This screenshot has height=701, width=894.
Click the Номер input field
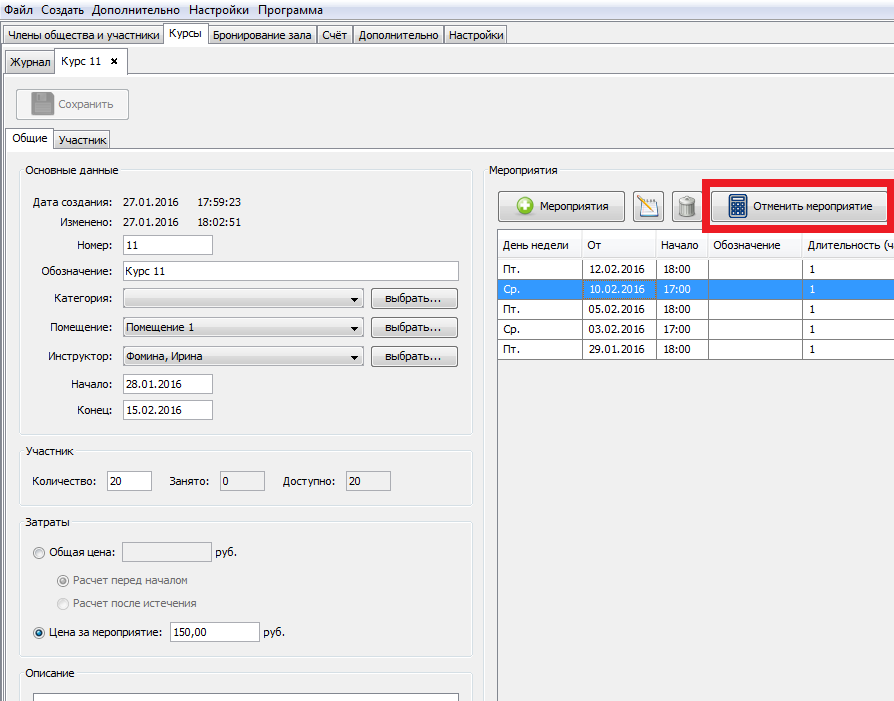coord(168,245)
